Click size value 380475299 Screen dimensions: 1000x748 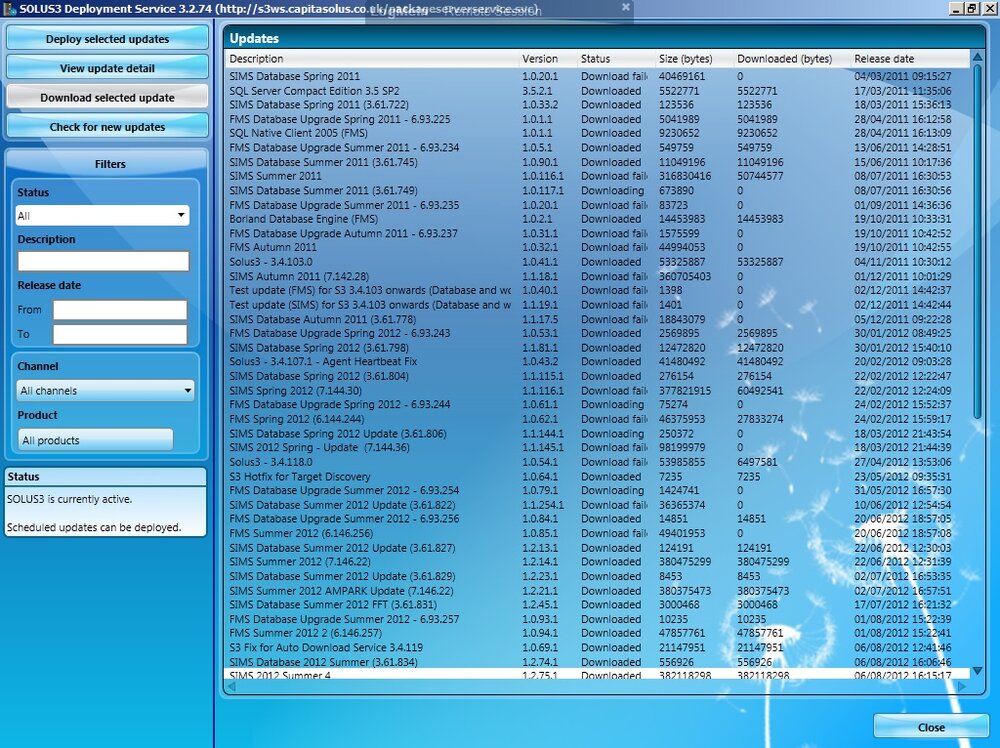click(x=685, y=562)
